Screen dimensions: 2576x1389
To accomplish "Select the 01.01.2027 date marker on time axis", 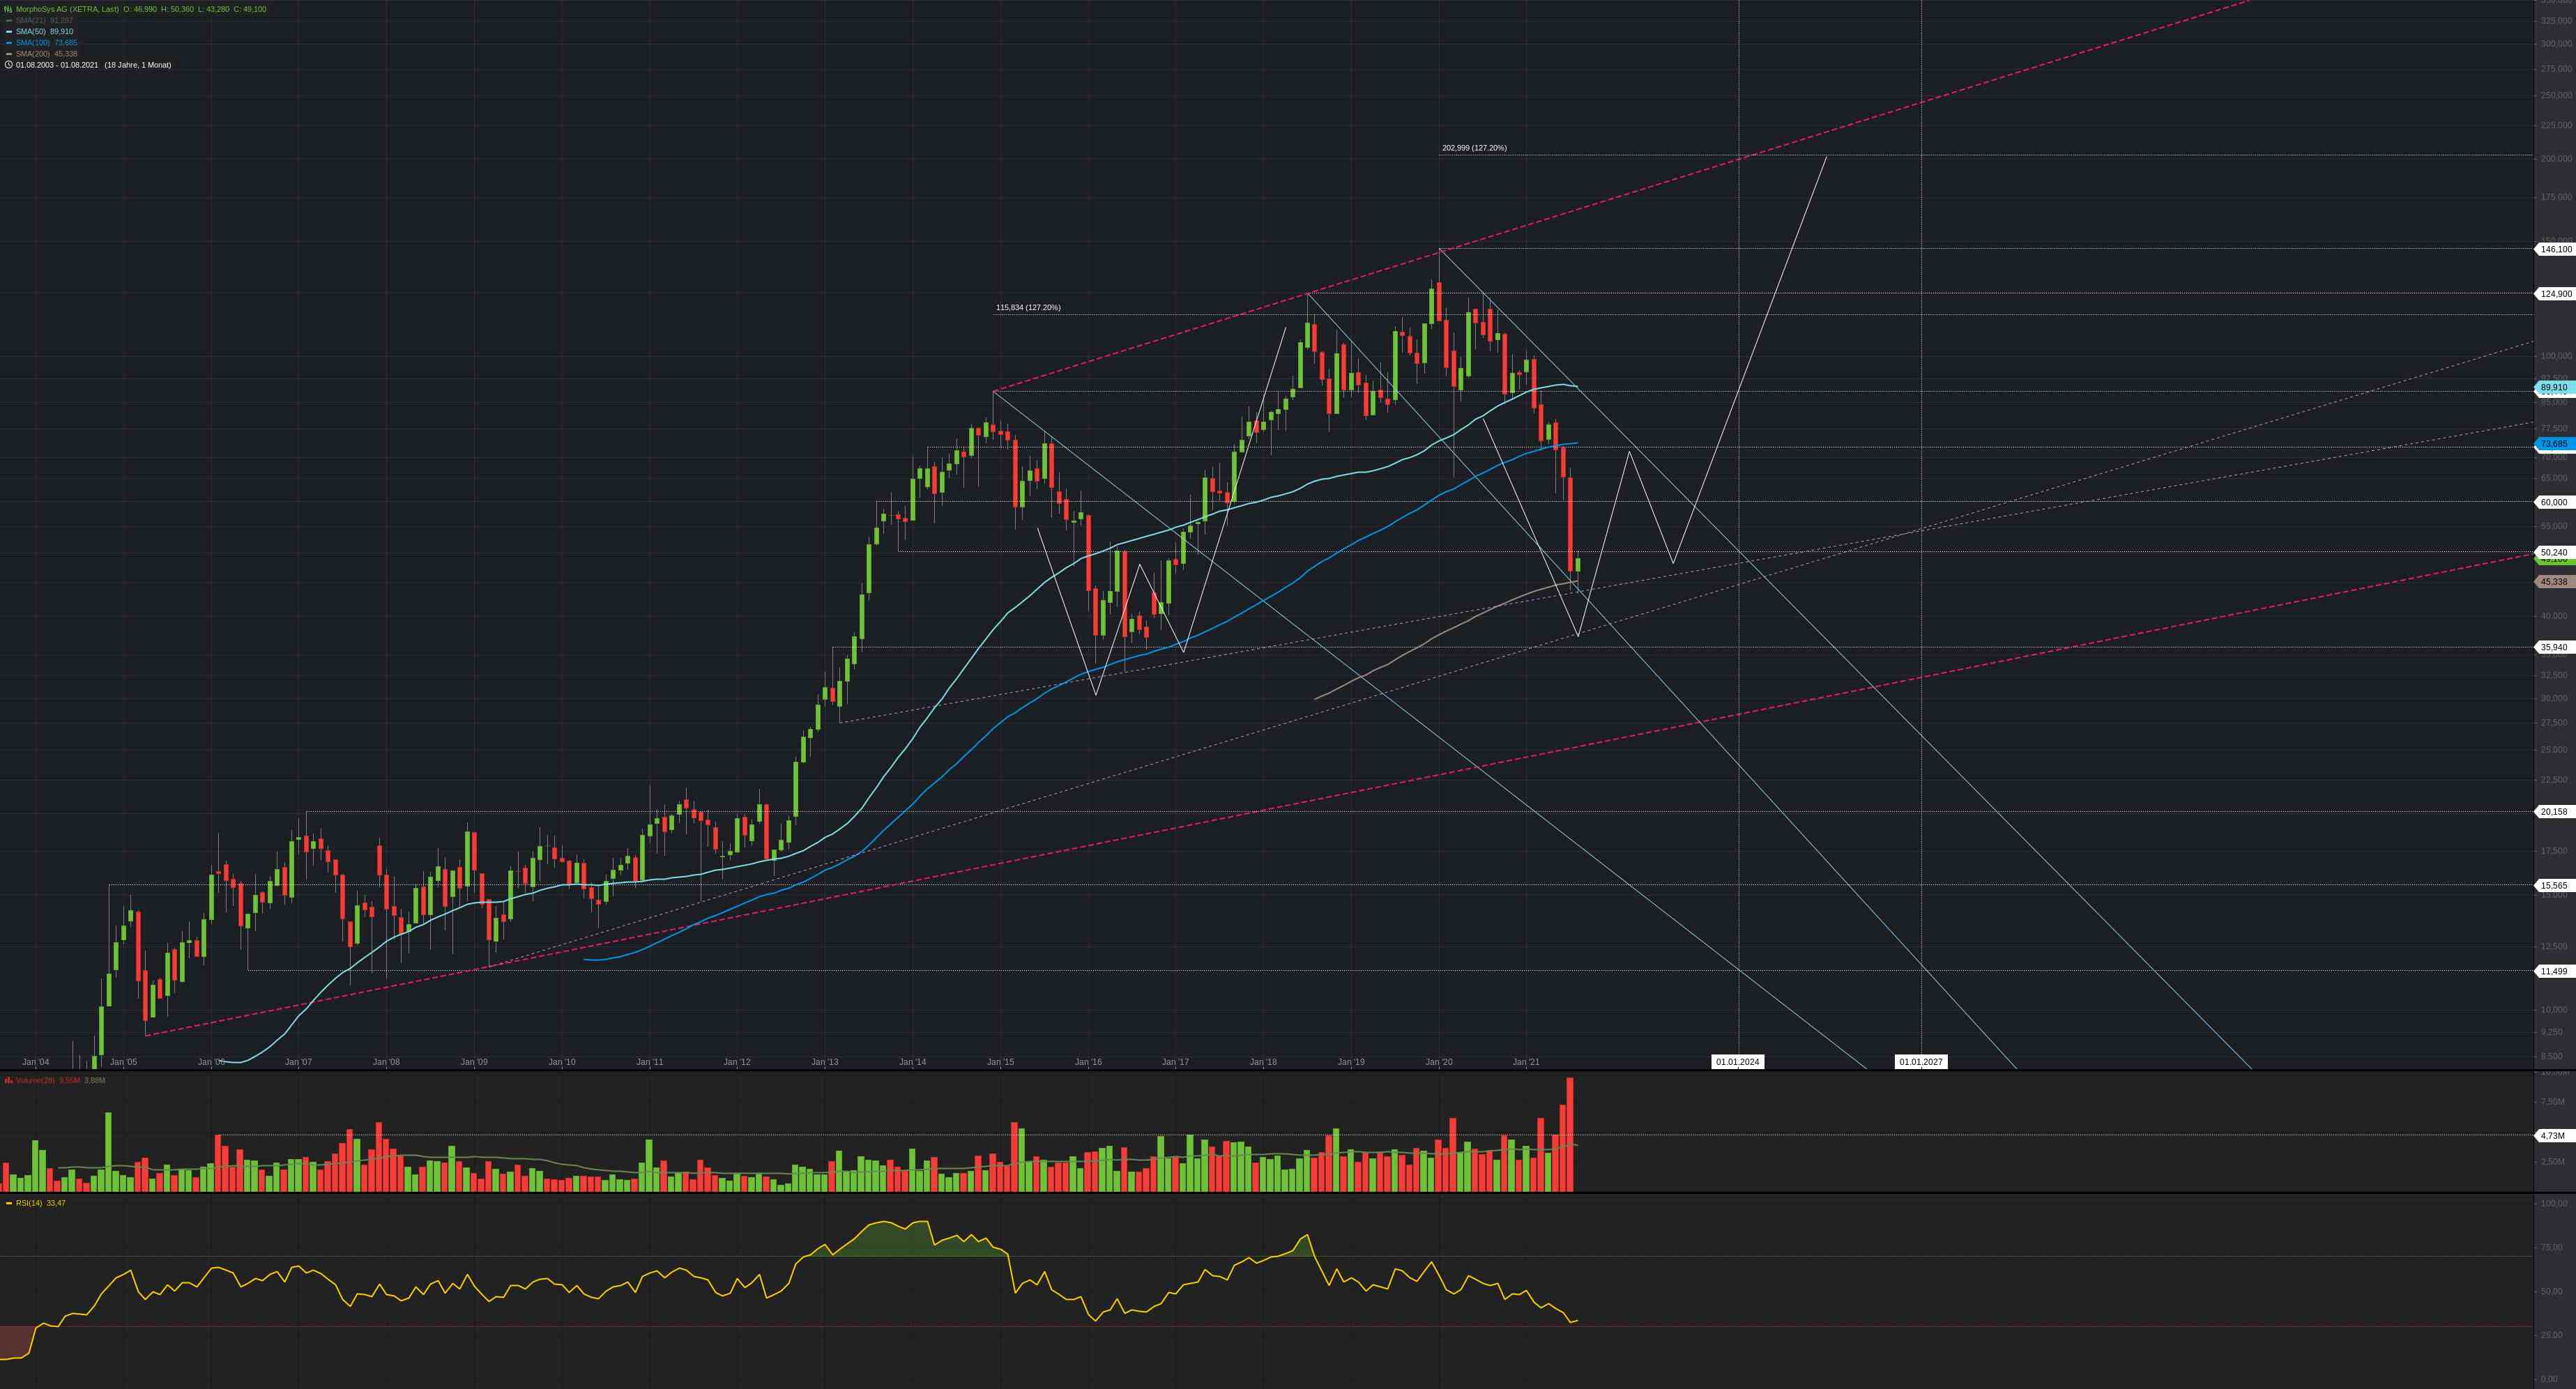I will click(1921, 1062).
